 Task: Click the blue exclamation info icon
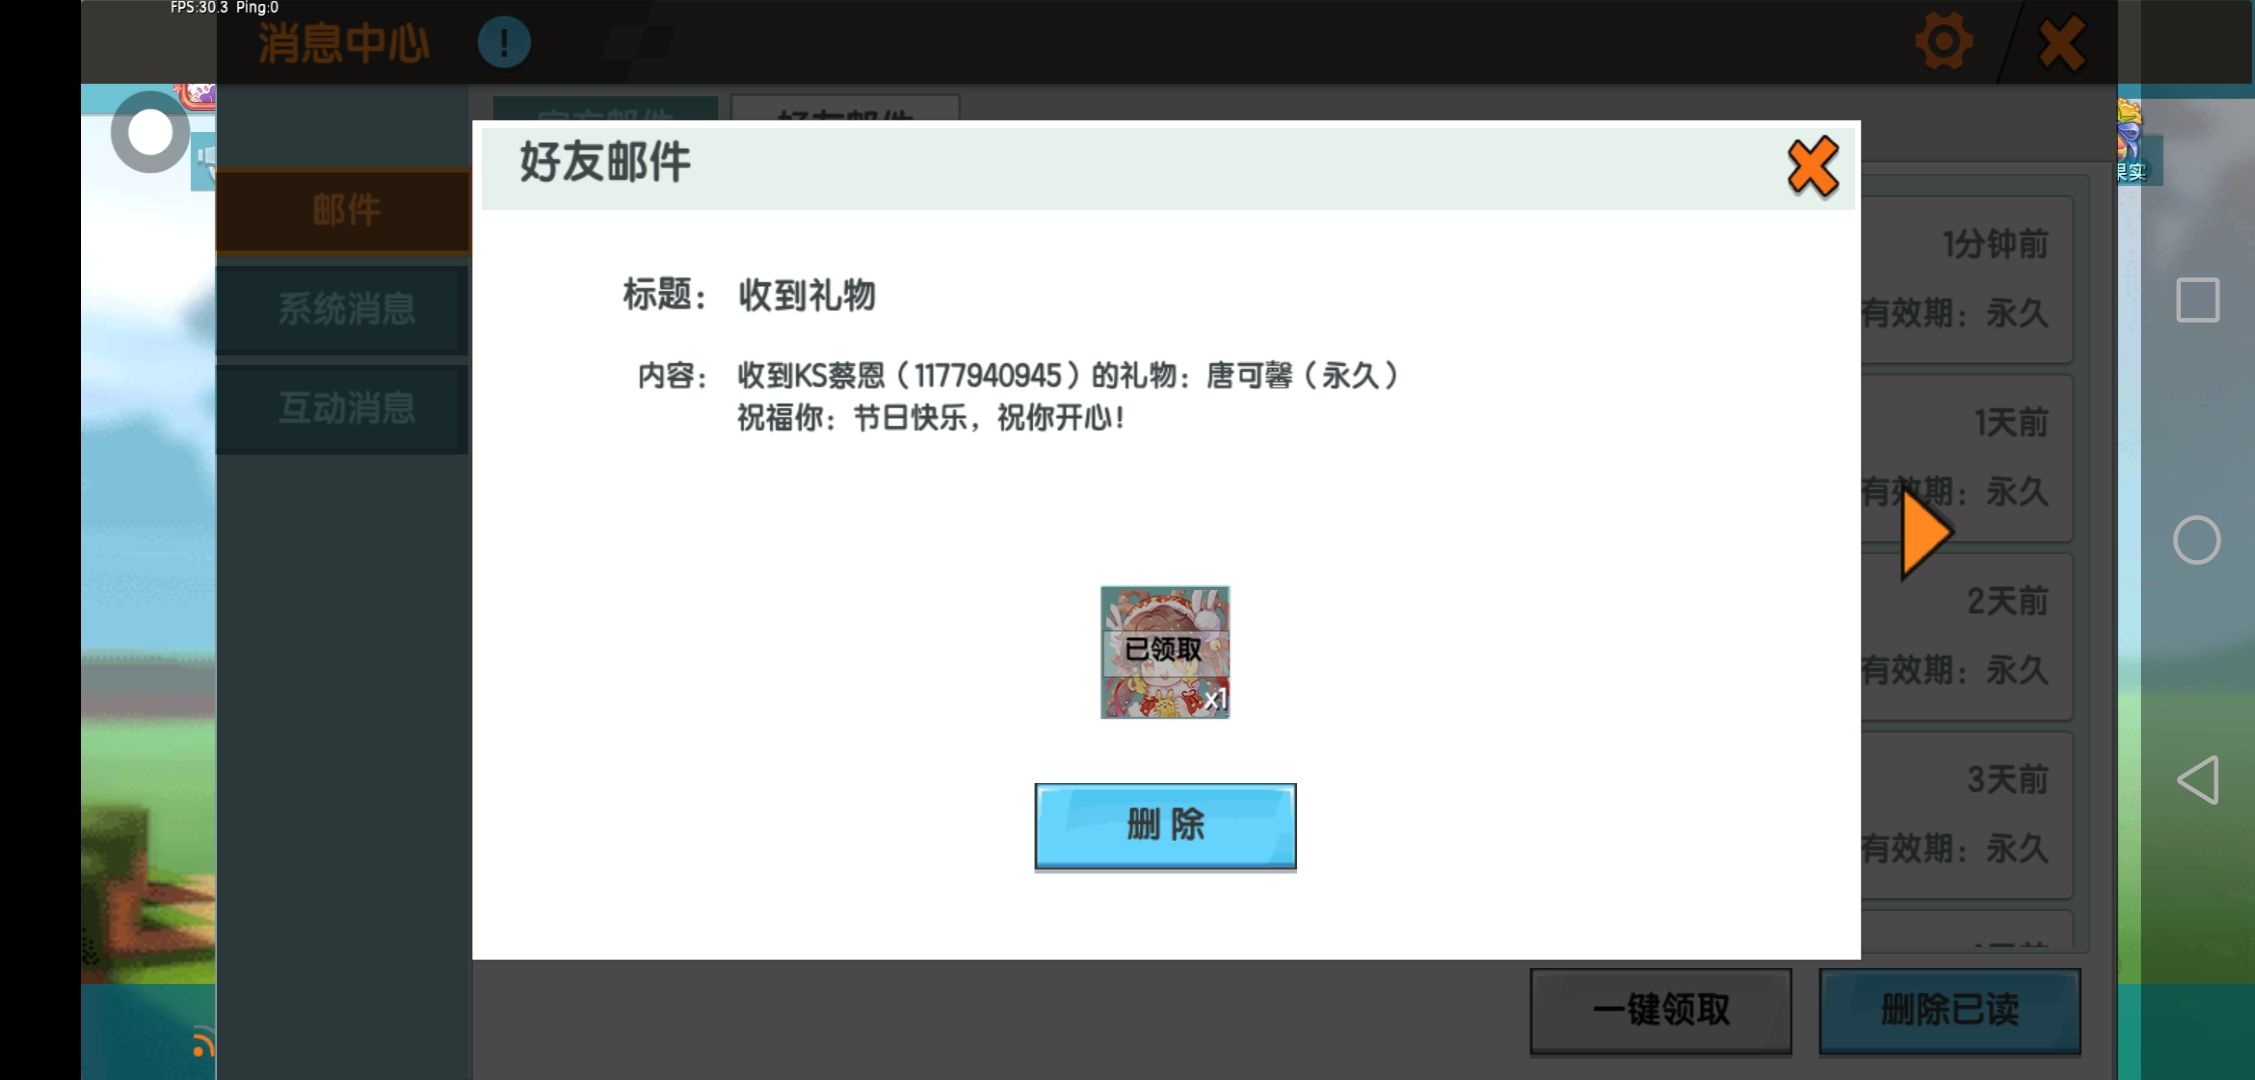(504, 42)
